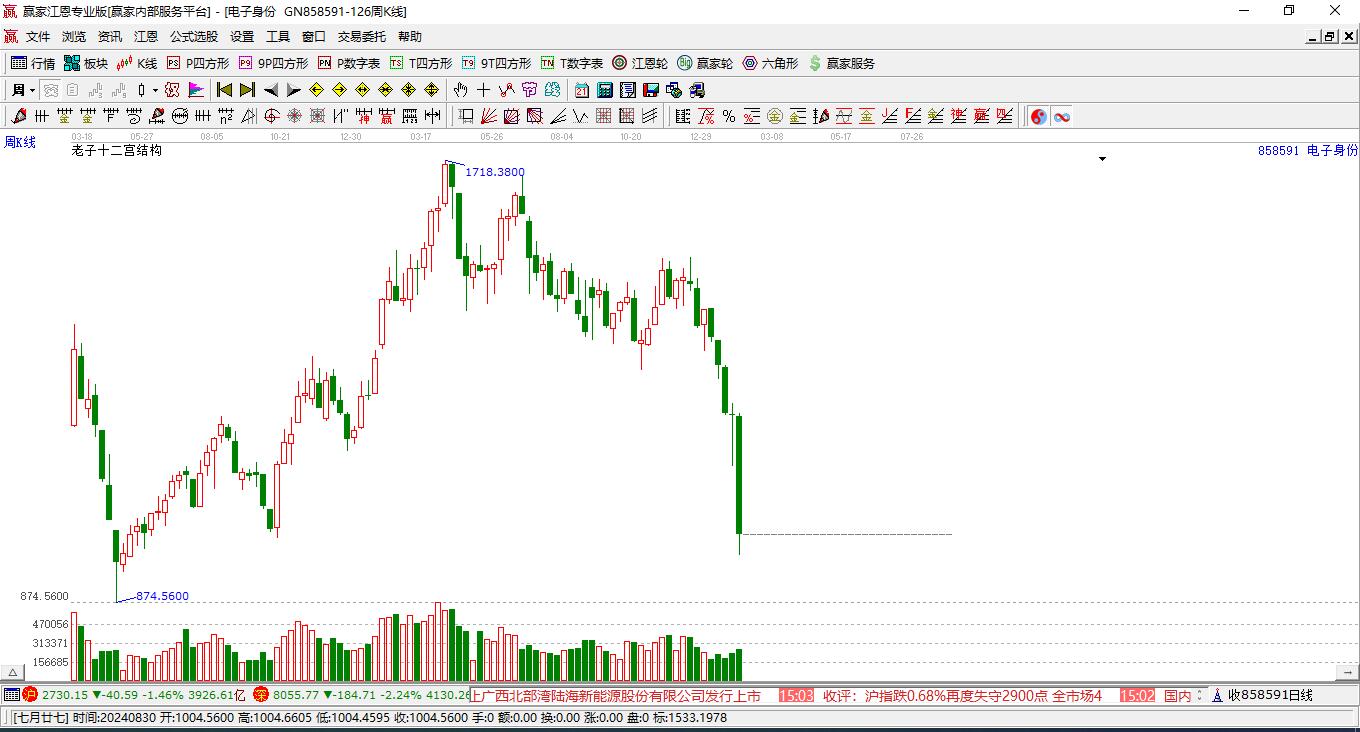The height and width of the screenshot is (732, 1360).
Task: Open the 资讯 menu
Action: 110,37
